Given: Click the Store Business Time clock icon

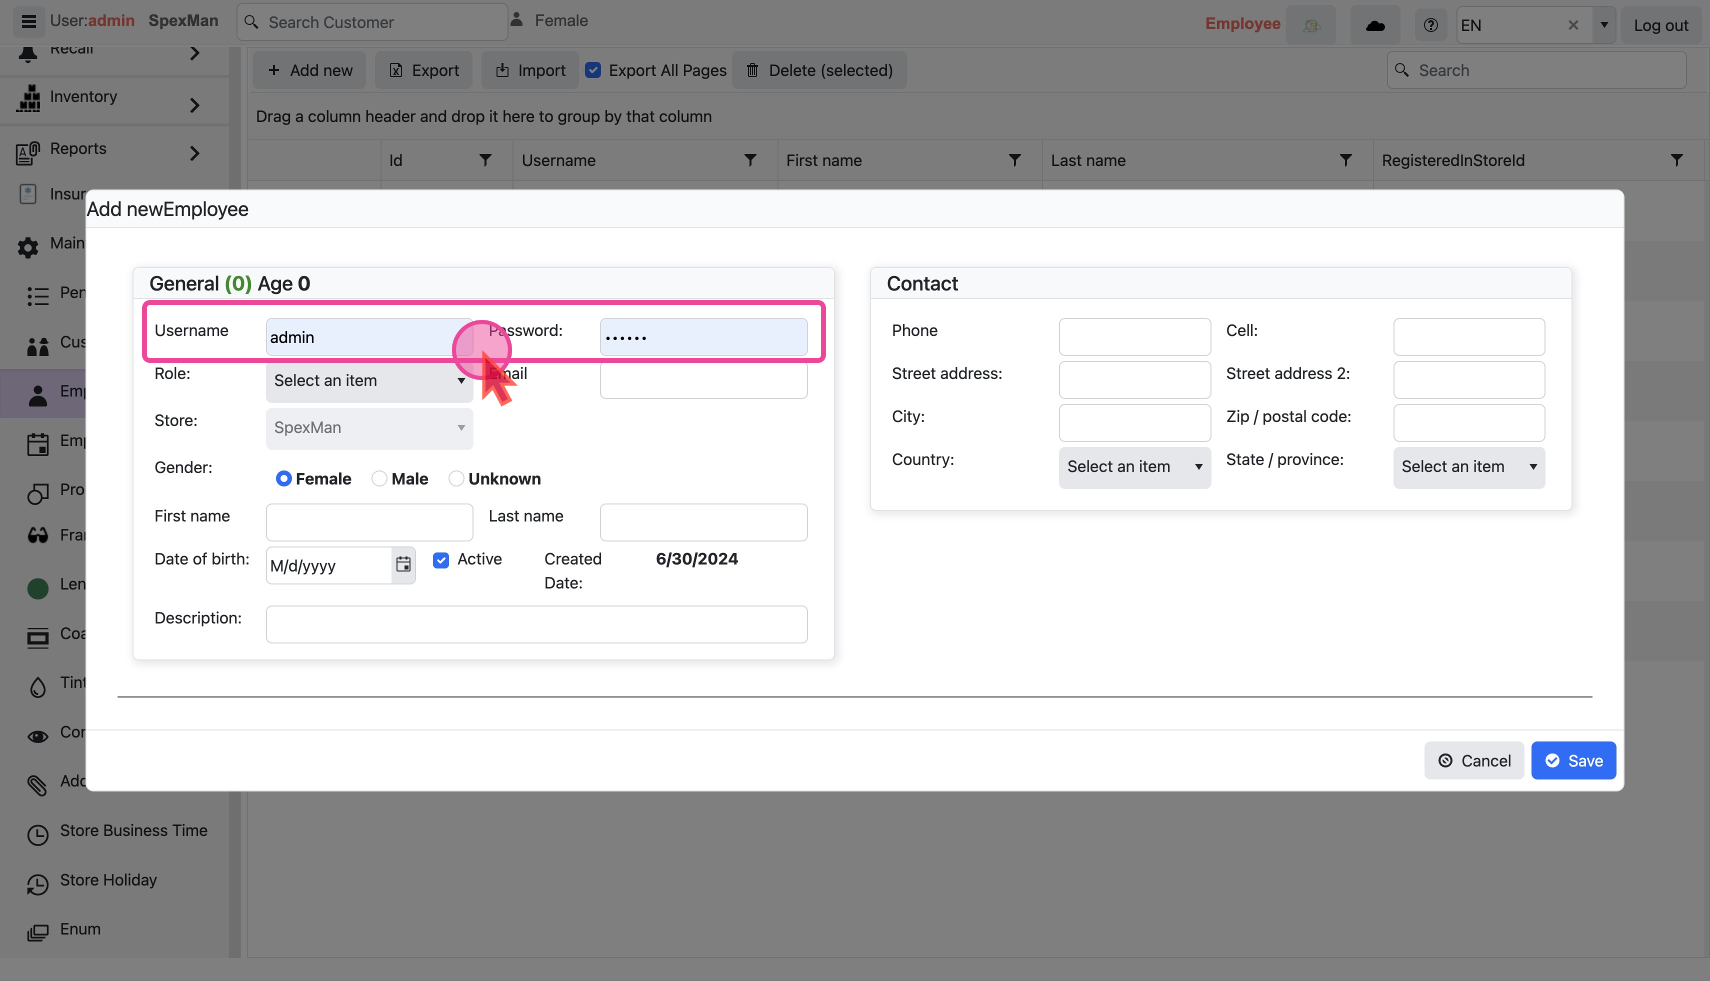Looking at the screenshot, I should 38,833.
